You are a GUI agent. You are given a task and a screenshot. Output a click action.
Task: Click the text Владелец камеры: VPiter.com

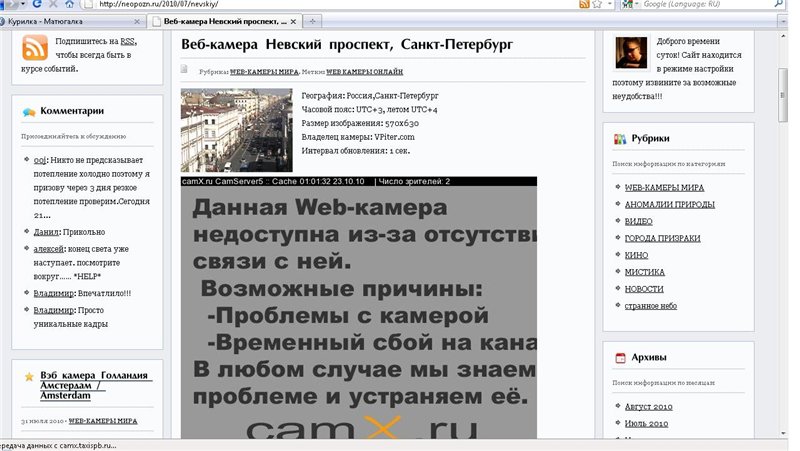358,137
